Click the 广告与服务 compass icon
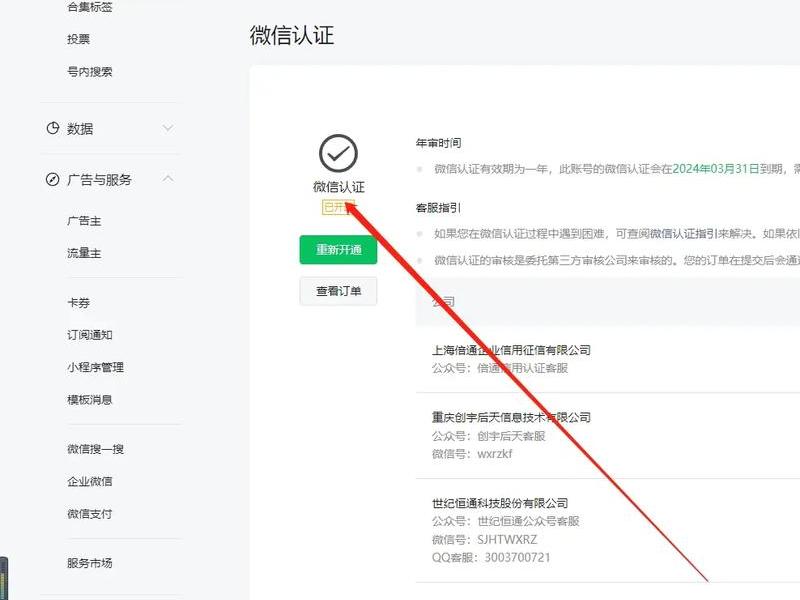This screenshot has width=800, height=600. coord(53,179)
